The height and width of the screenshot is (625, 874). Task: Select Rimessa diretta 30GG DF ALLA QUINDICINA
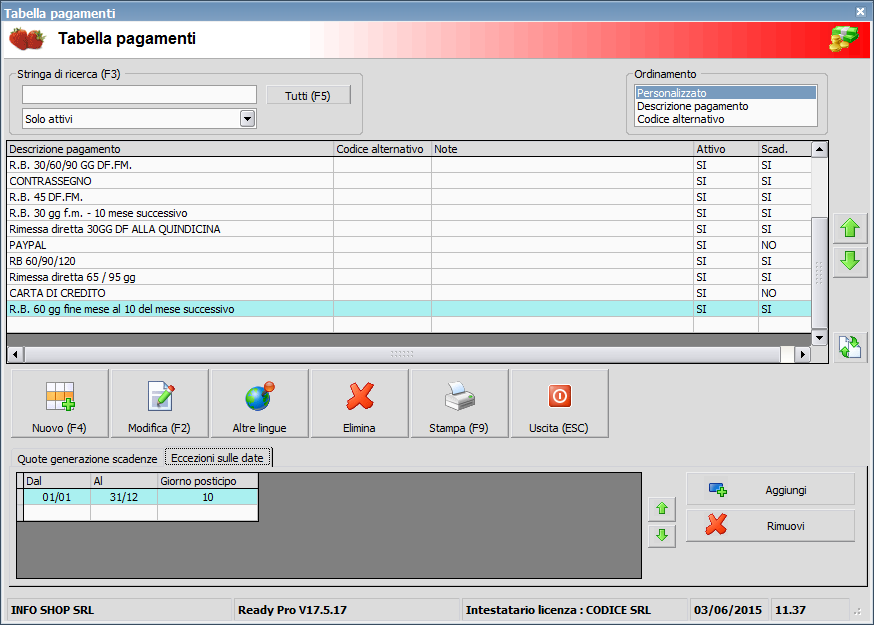(x=409, y=229)
